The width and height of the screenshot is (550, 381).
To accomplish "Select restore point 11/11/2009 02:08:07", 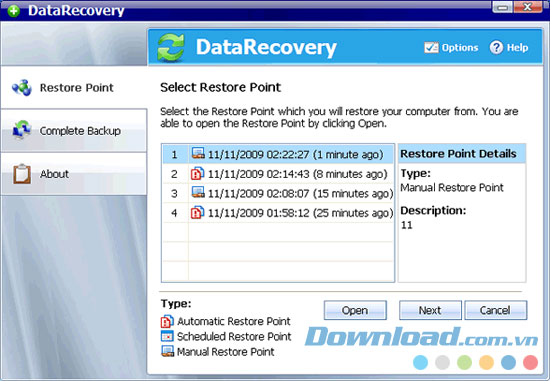I will click(x=278, y=193).
